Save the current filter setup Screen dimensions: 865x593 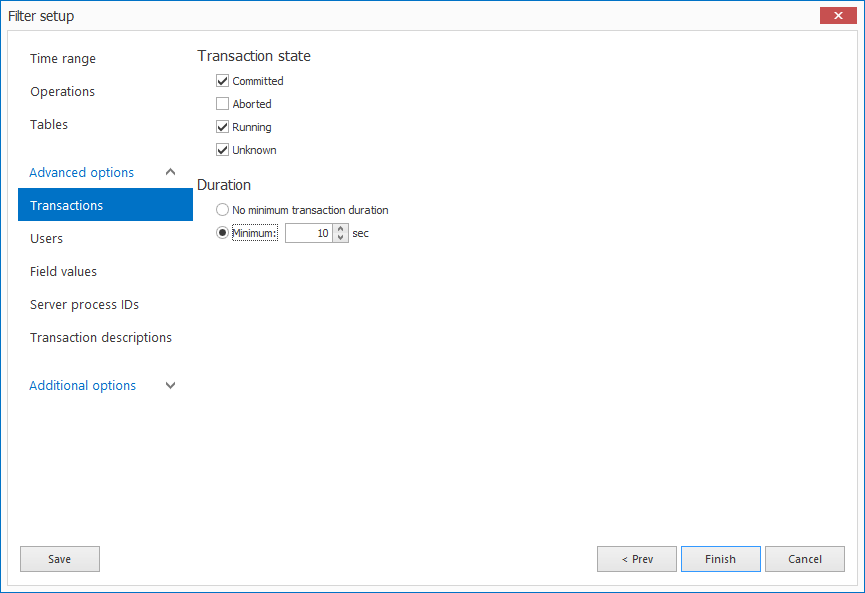tap(59, 559)
